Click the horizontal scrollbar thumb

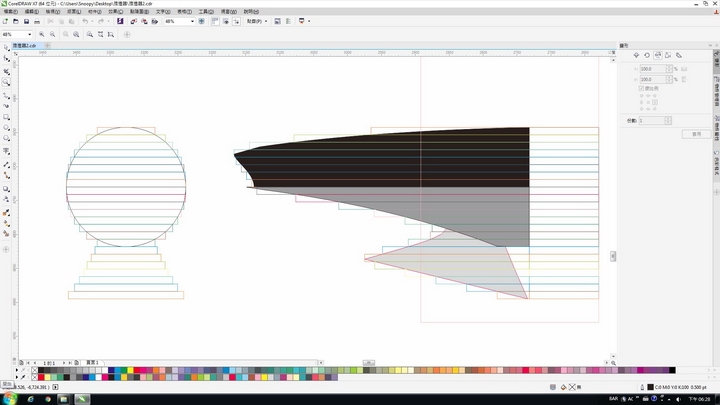pos(369,363)
